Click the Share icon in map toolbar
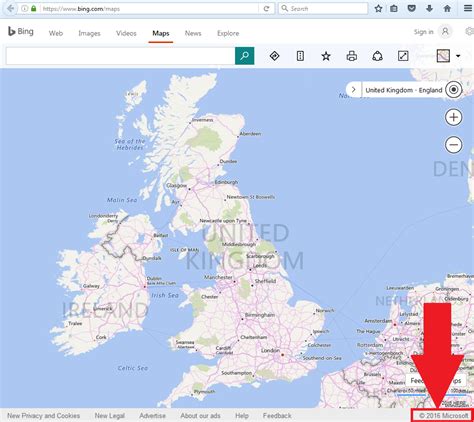This screenshot has height=422, width=474. pos(377,56)
